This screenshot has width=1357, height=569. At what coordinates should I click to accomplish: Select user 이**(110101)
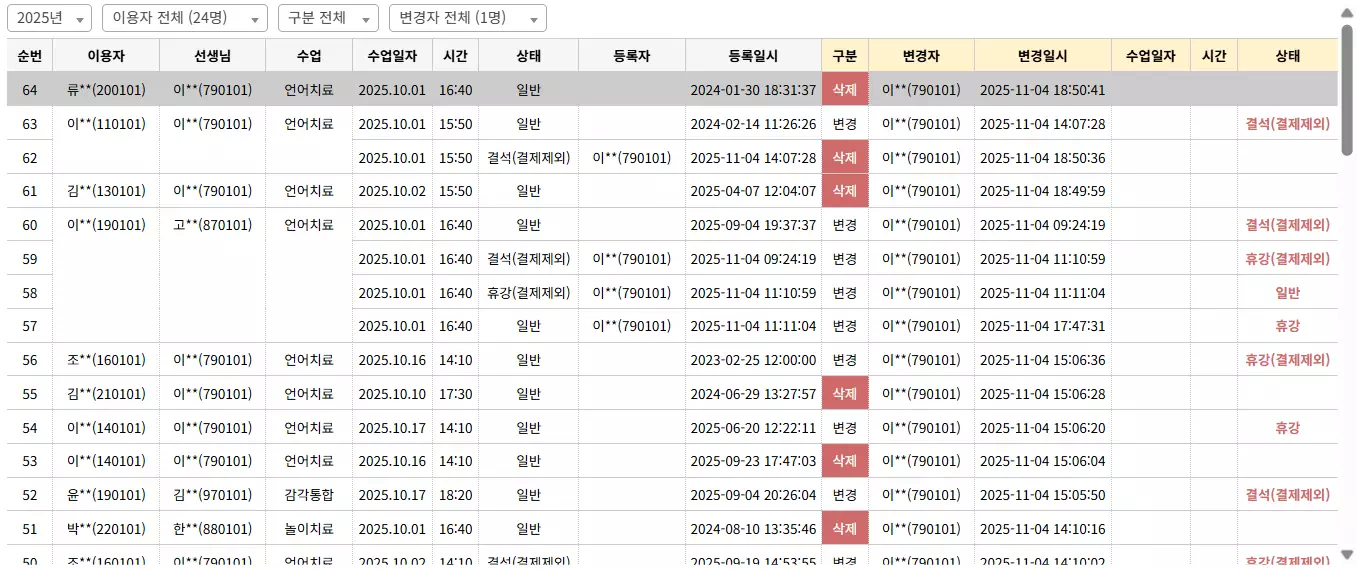tap(106, 124)
